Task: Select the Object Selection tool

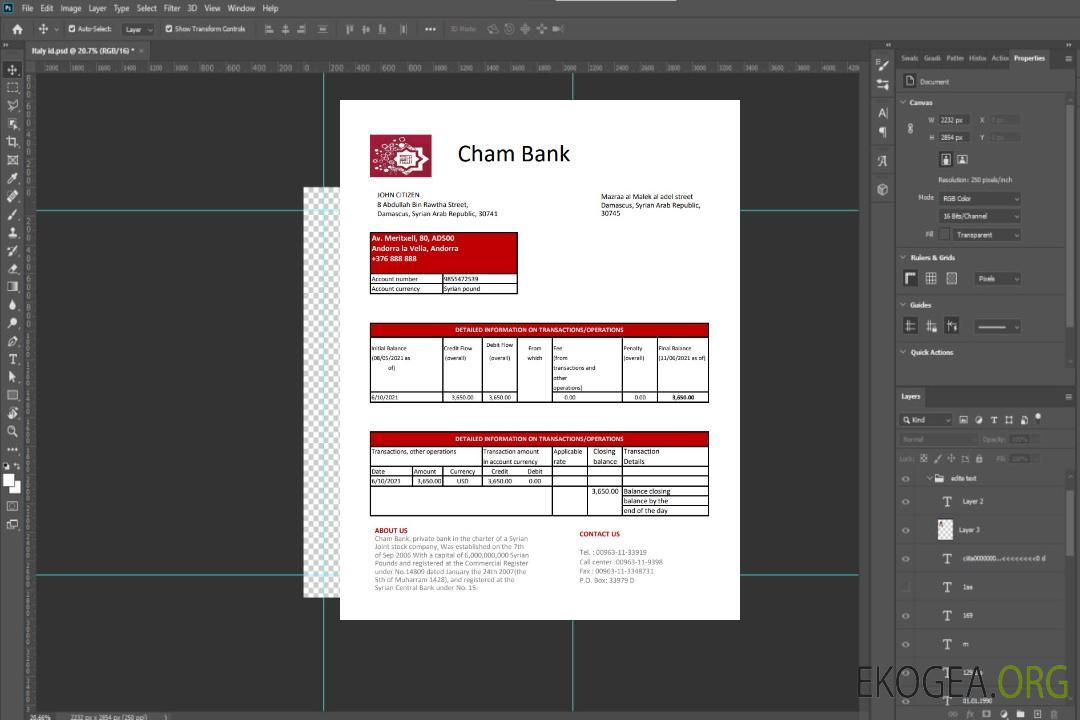Action: coord(12,124)
